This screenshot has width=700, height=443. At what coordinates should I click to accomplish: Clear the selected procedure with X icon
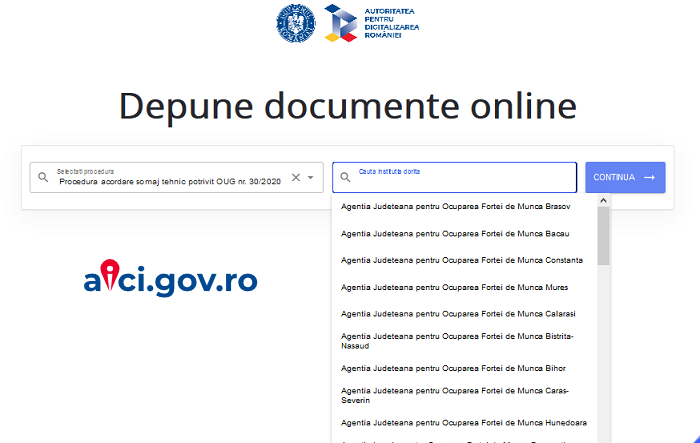(x=295, y=177)
